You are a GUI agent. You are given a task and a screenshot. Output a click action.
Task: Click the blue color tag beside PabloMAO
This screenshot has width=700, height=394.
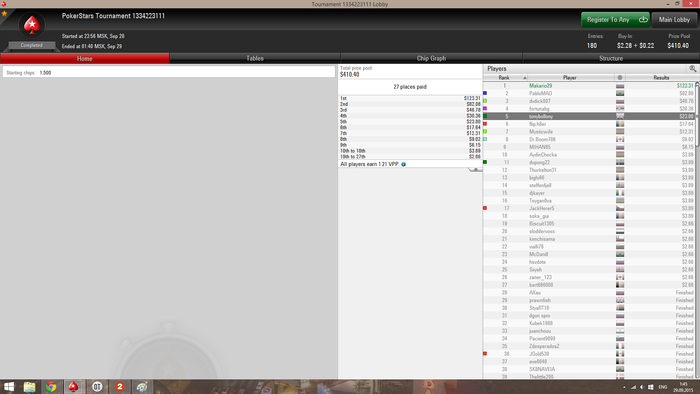(x=485, y=93)
